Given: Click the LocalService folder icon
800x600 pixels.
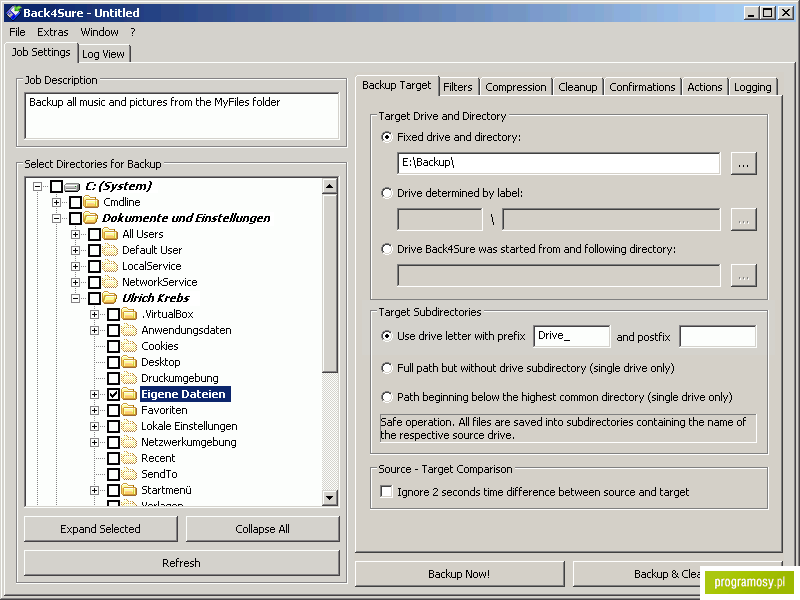Looking at the screenshot, I should [x=110, y=266].
